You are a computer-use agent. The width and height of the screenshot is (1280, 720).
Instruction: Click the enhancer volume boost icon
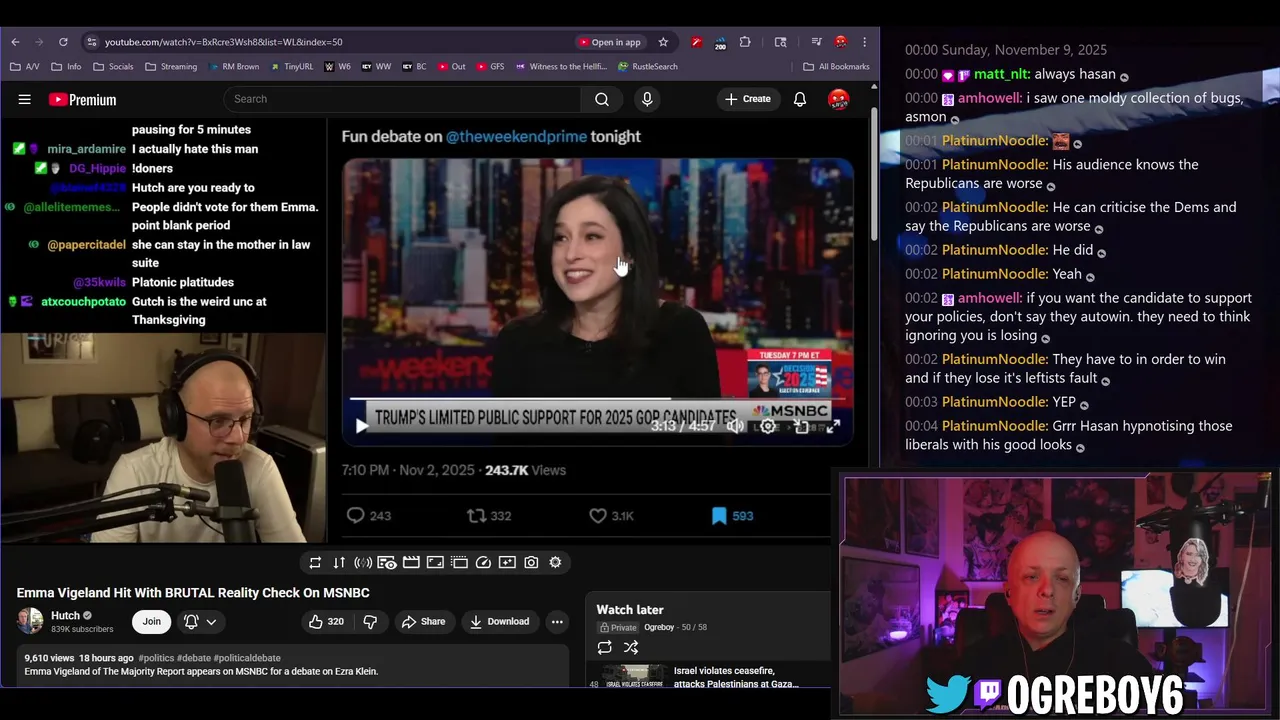(363, 563)
